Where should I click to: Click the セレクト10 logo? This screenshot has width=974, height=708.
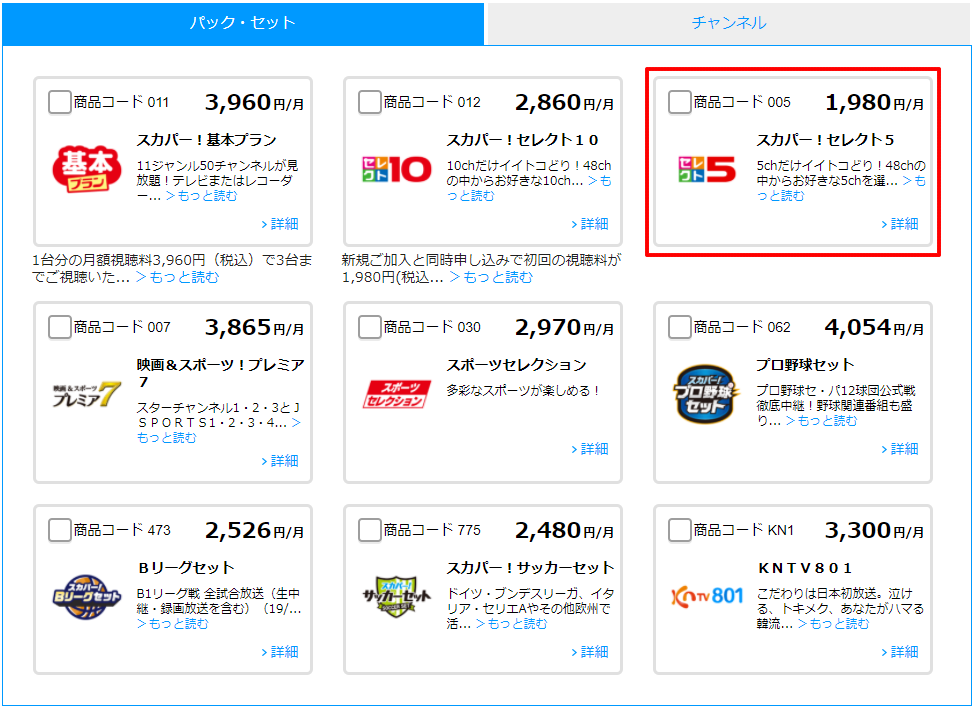[396, 169]
